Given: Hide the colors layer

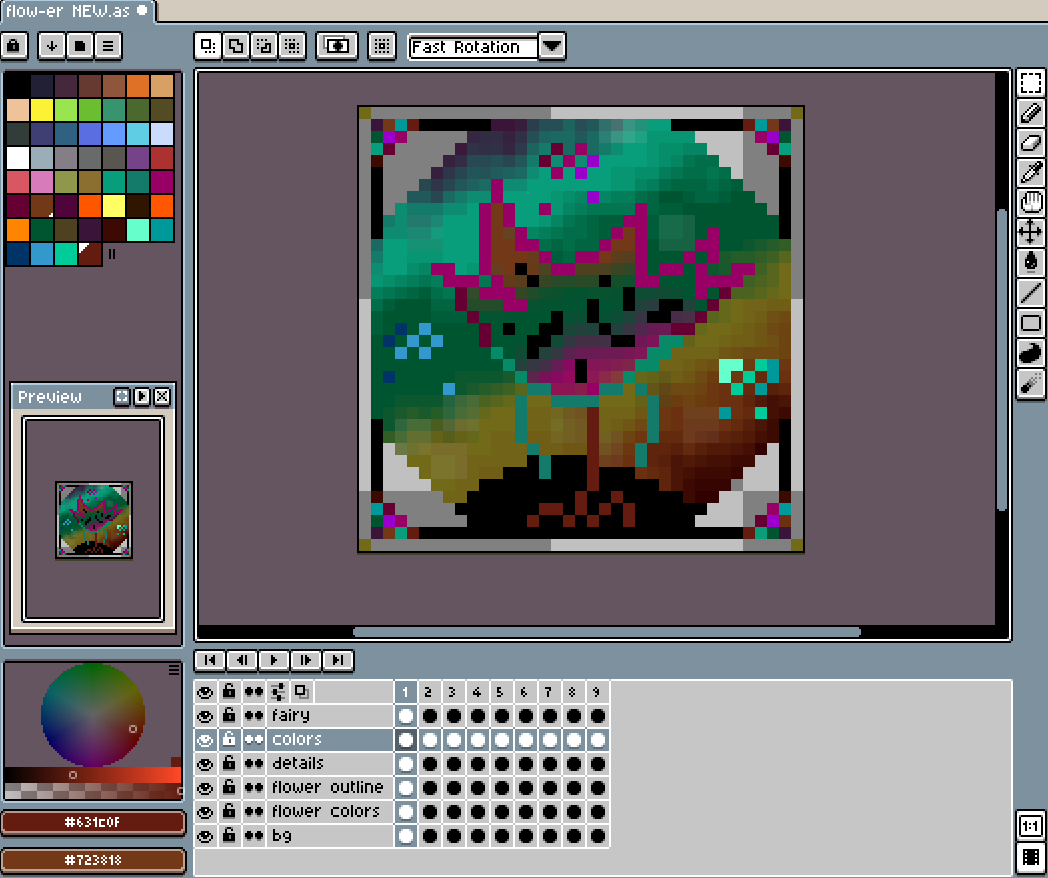Looking at the screenshot, I should (205, 740).
